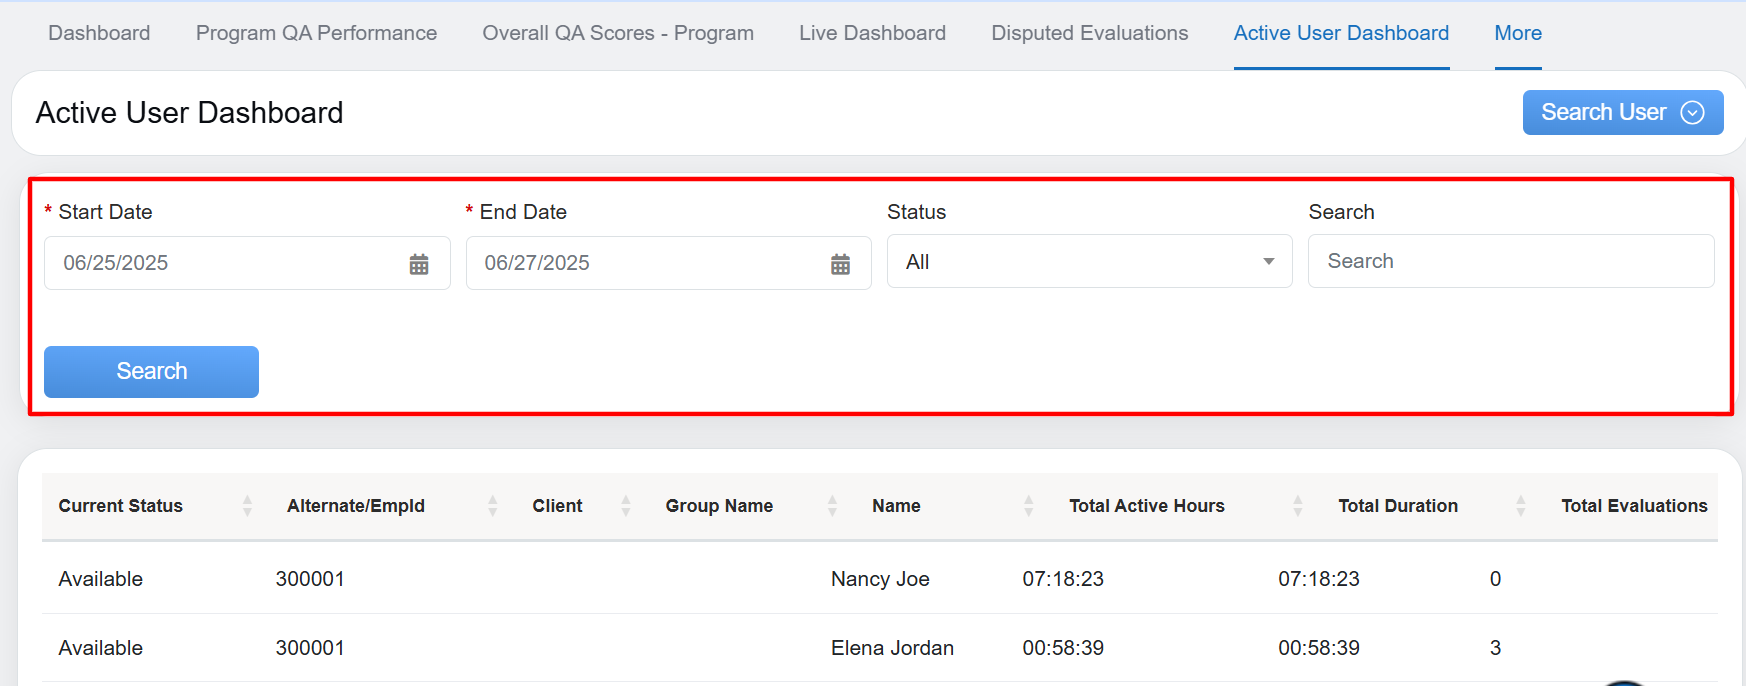Sort by Name column arrows

tap(1028, 506)
